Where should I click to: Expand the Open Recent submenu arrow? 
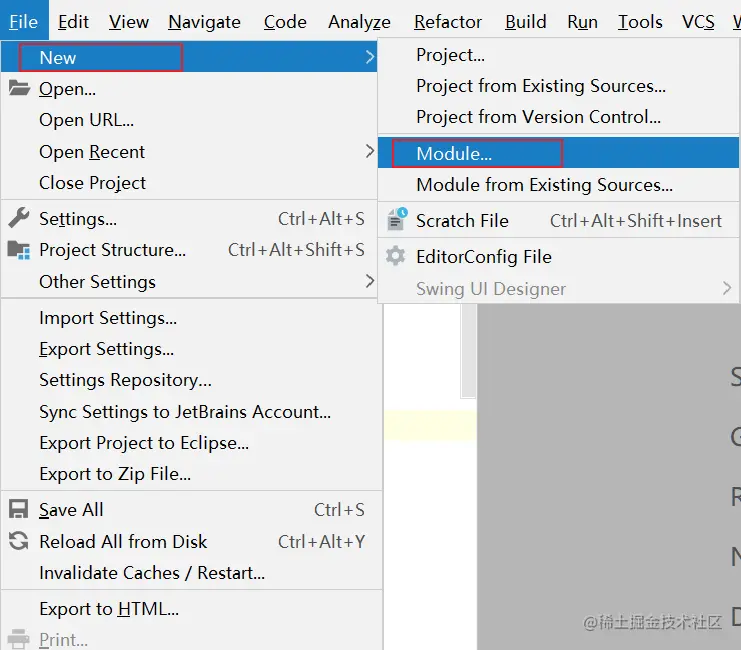click(370, 151)
